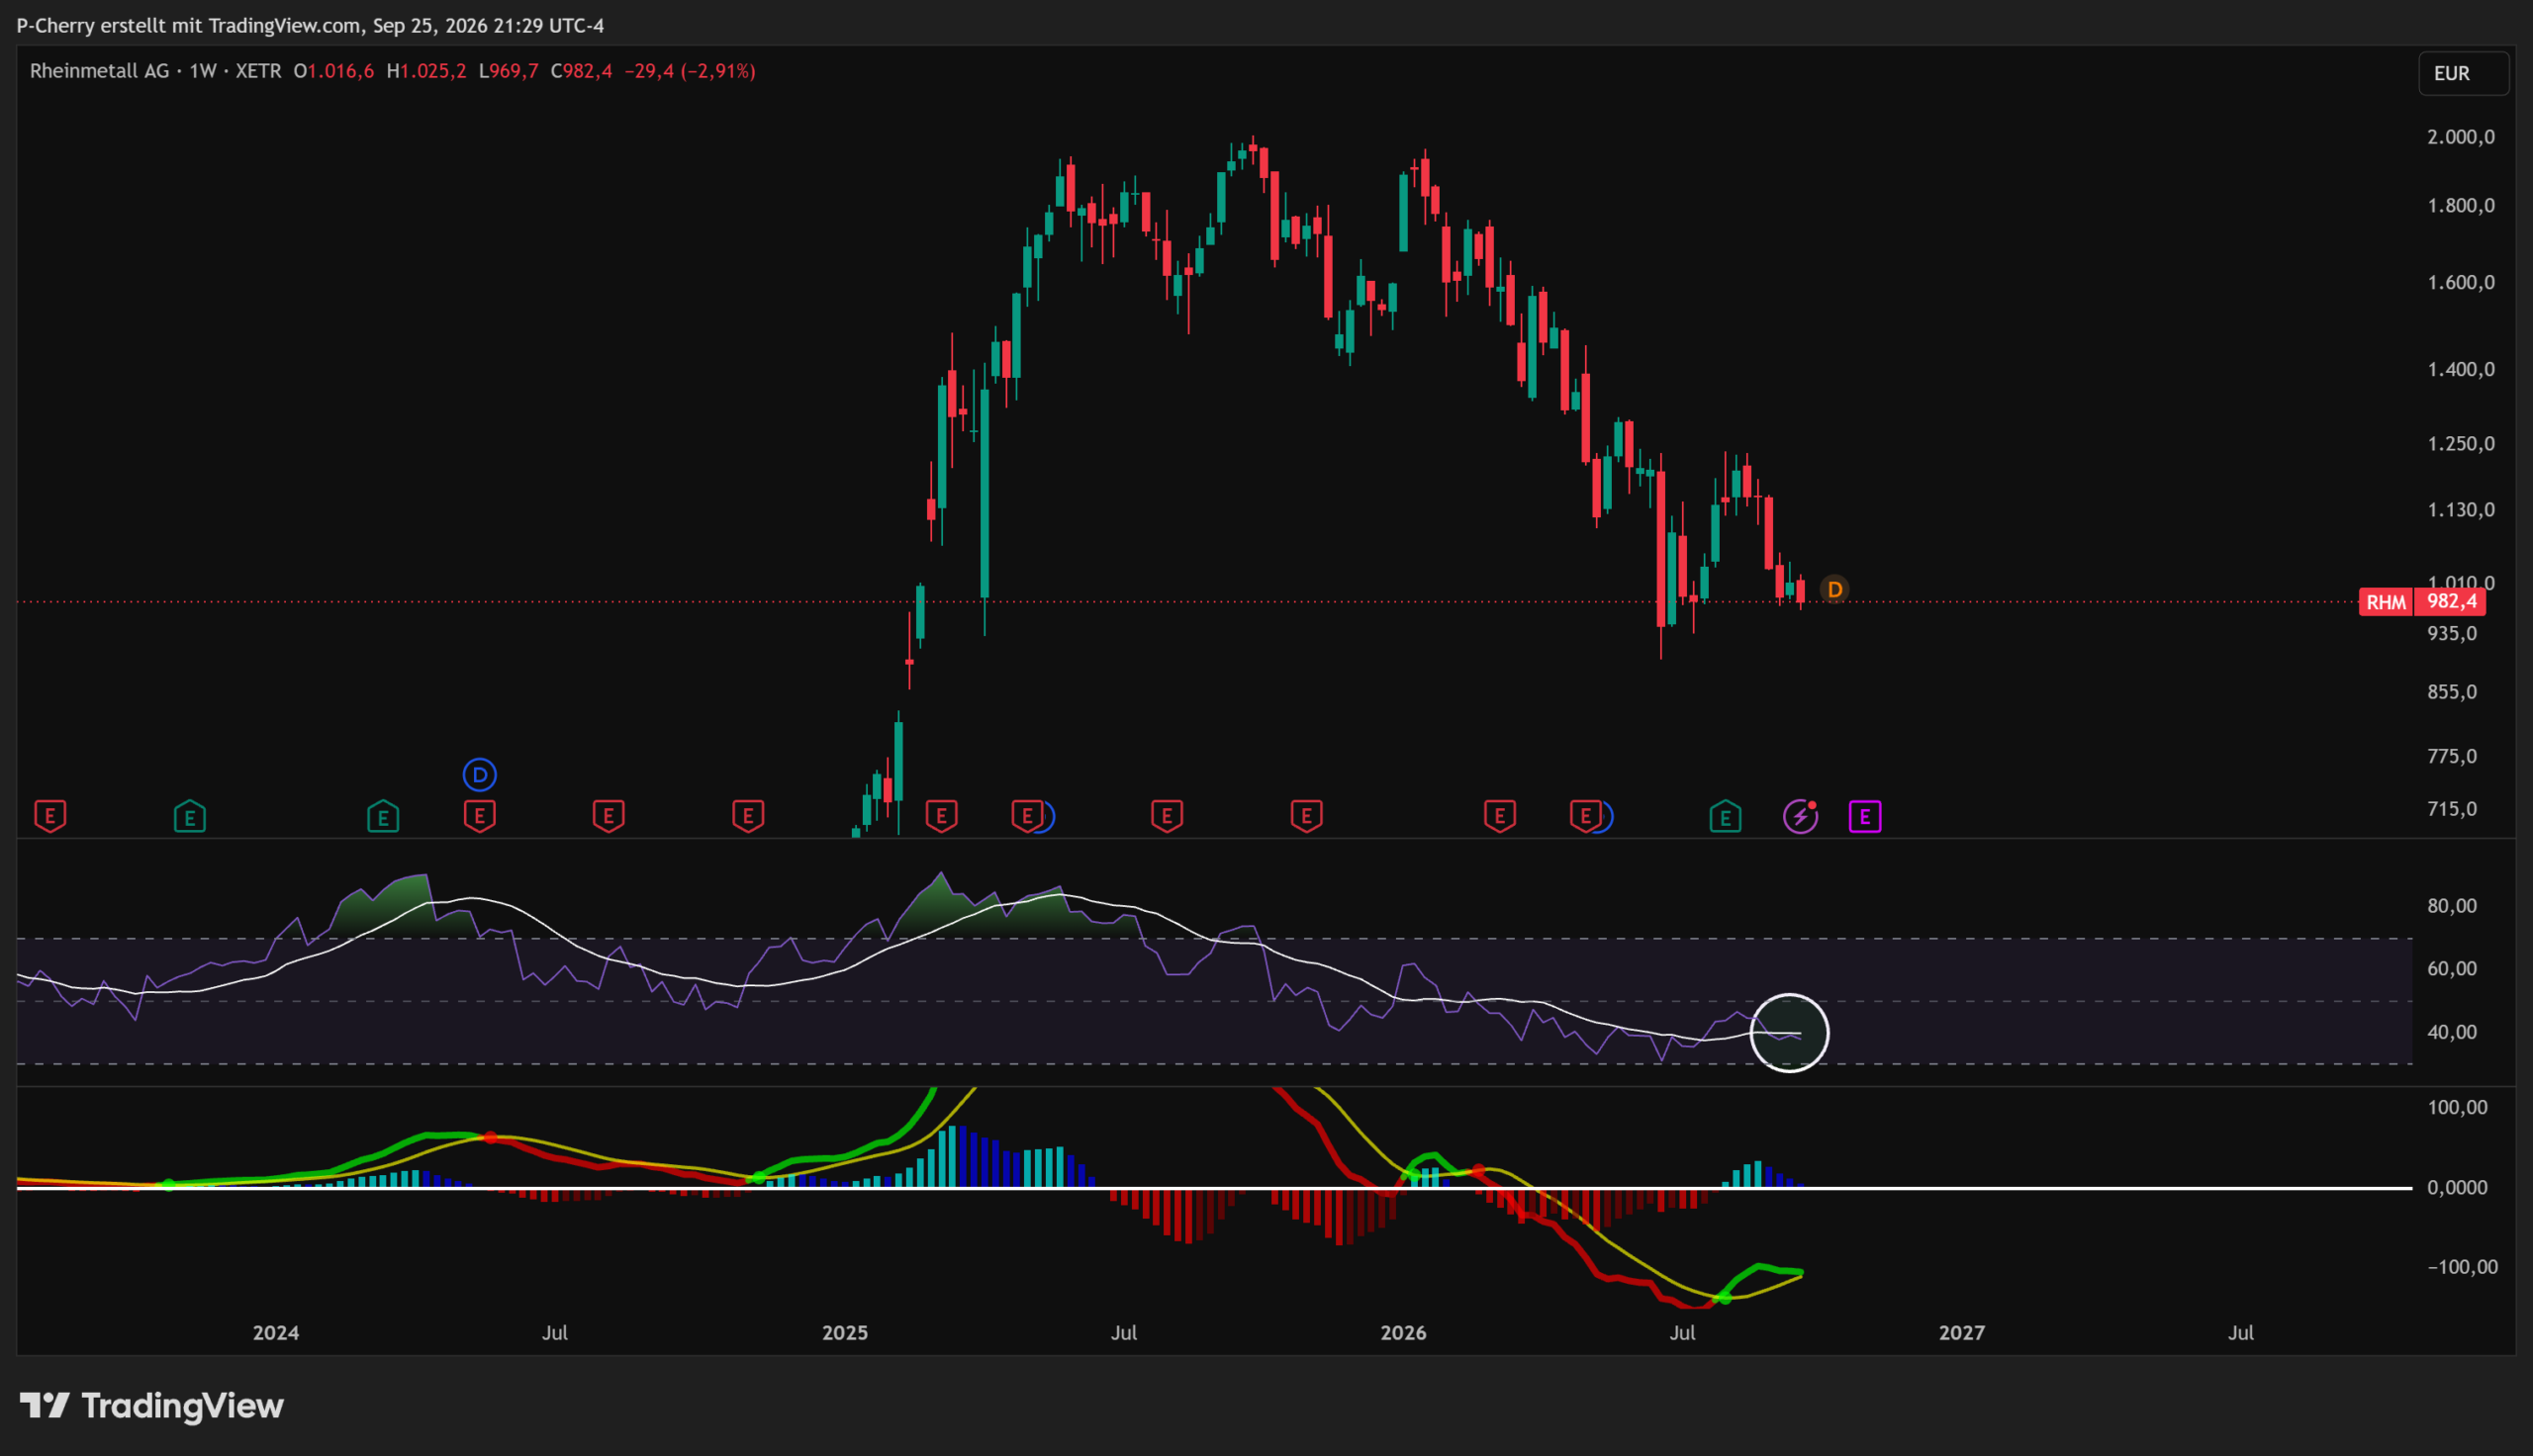Click the 80,00 RSI scale label
The width and height of the screenshot is (2533, 1456).
[2452, 906]
